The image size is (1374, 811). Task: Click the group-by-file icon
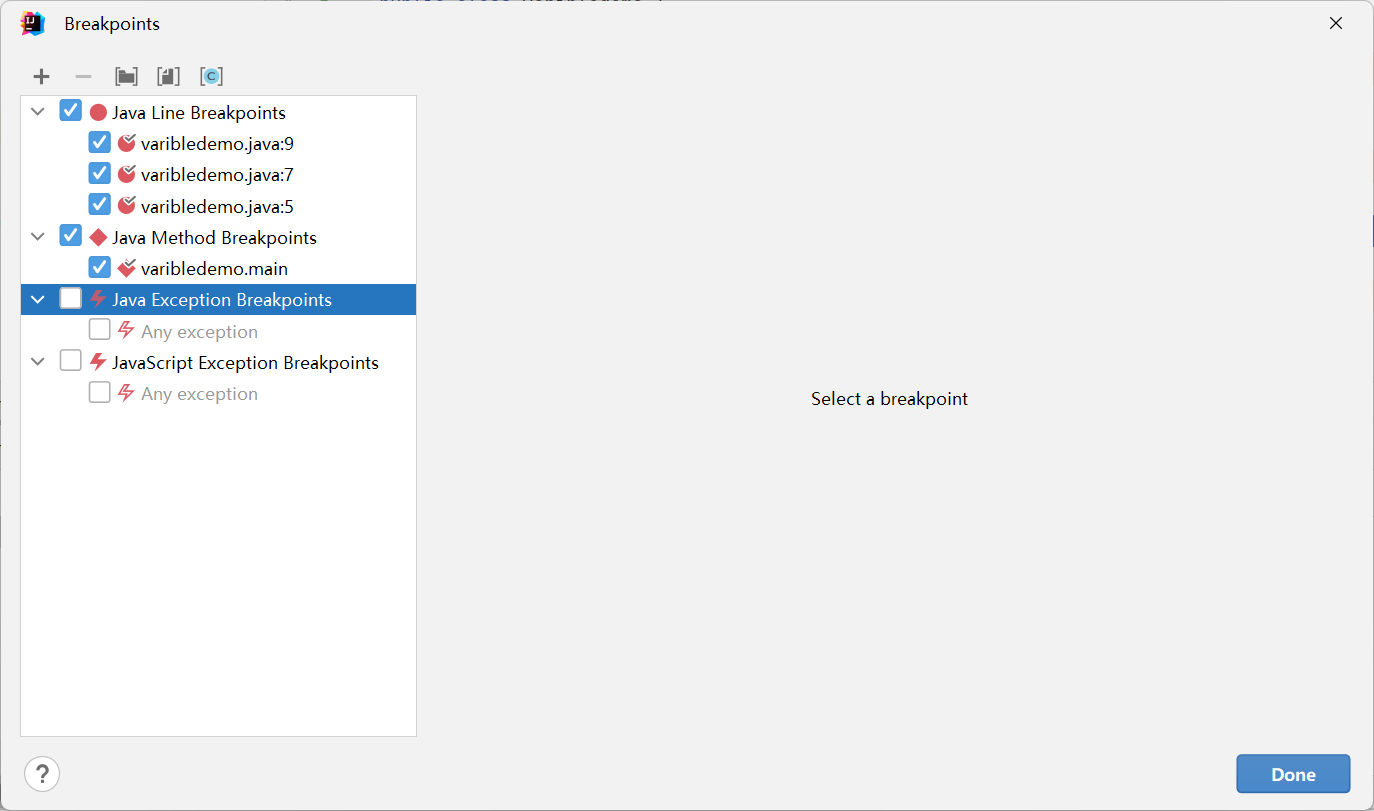tap(167, 76)
